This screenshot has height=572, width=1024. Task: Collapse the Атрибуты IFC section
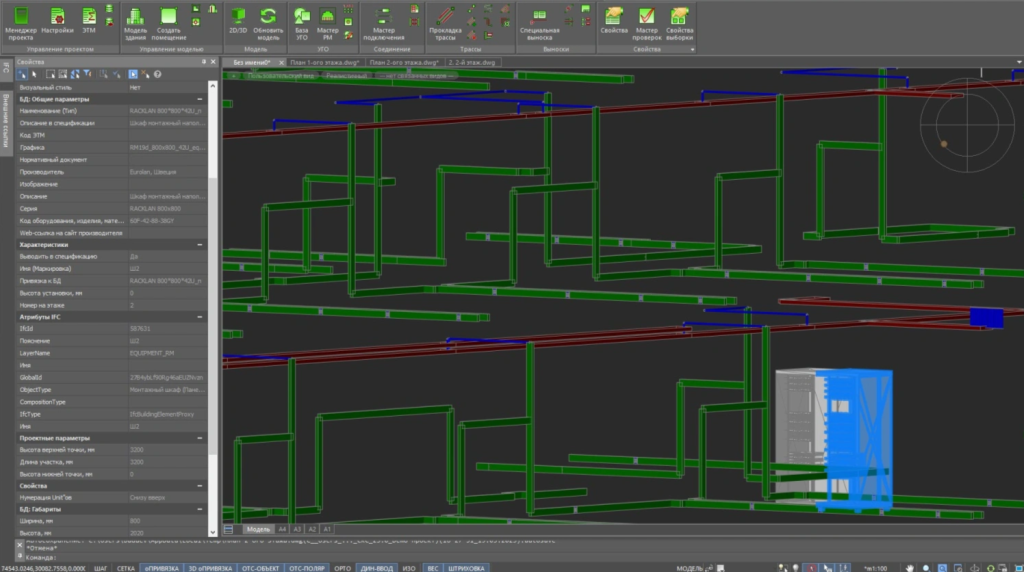199,317
